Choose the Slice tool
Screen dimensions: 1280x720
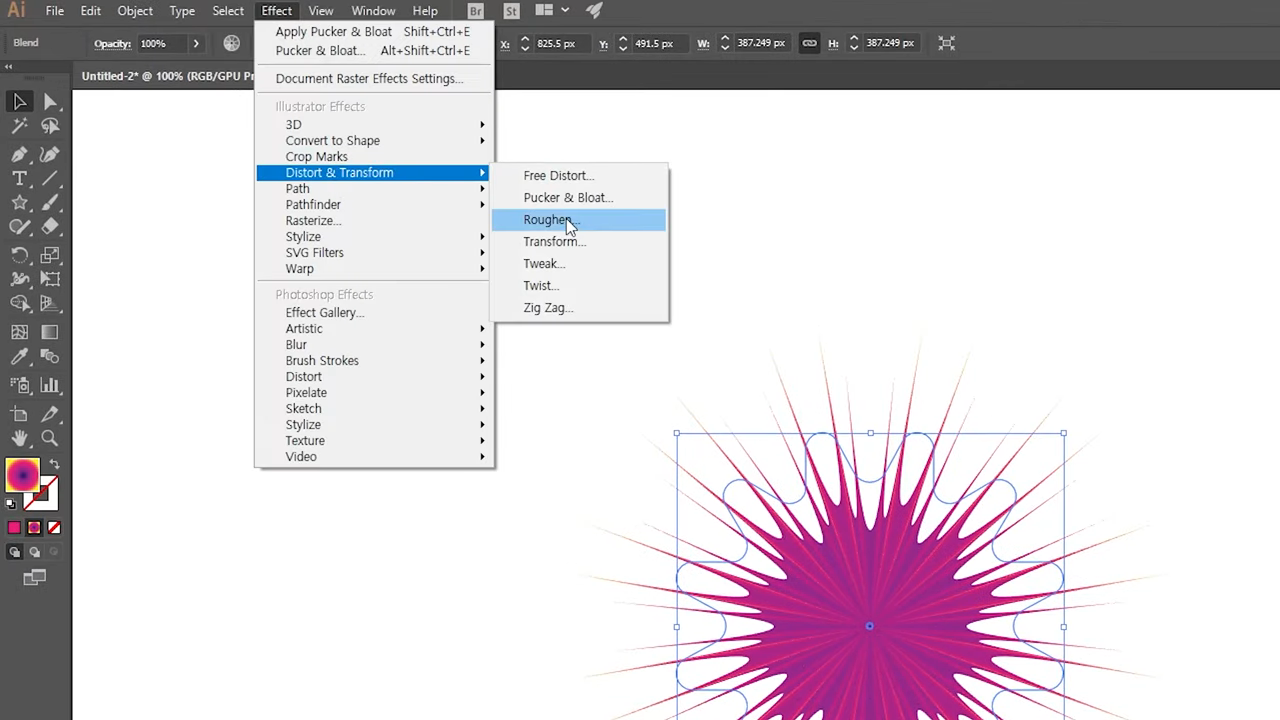tap(51, 413)
